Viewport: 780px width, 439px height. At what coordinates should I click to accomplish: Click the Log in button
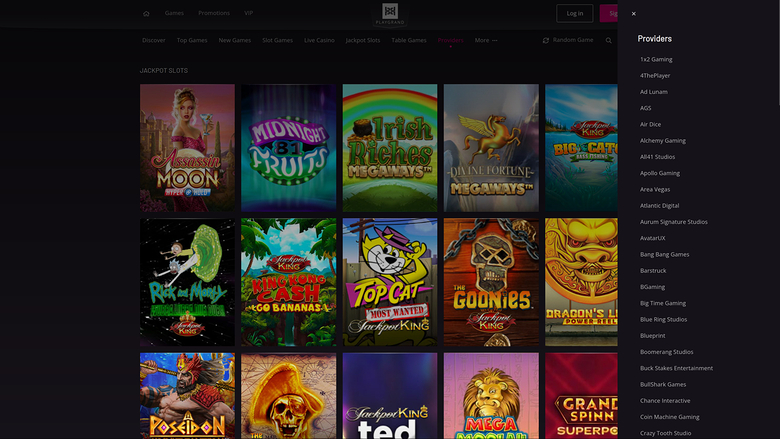coord(575,13)
